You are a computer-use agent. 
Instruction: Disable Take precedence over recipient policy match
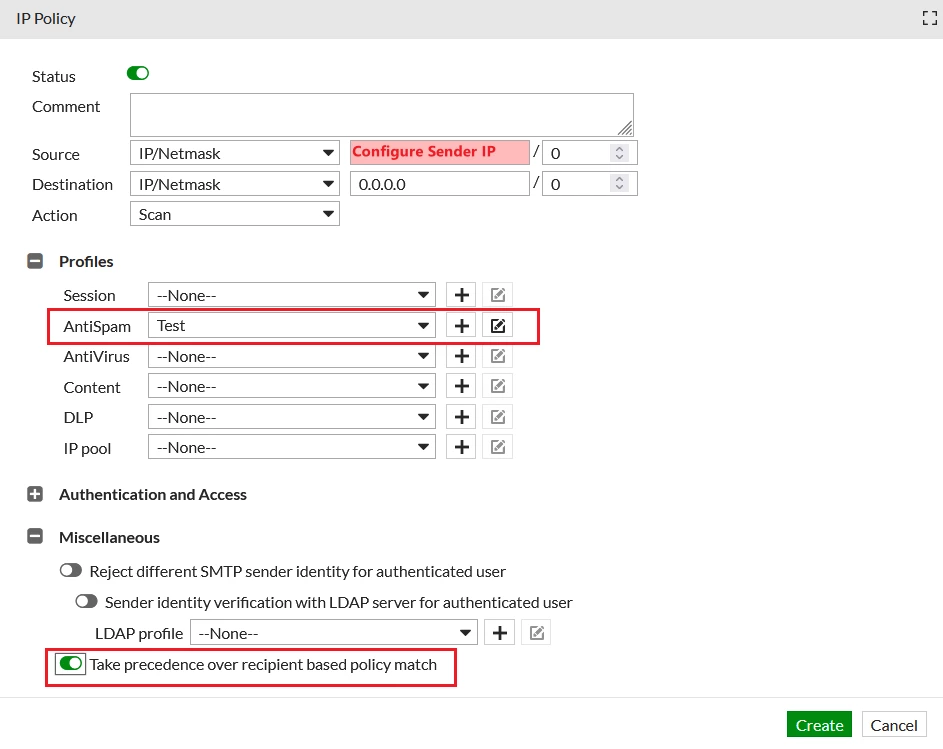click(x=71, y=664)
